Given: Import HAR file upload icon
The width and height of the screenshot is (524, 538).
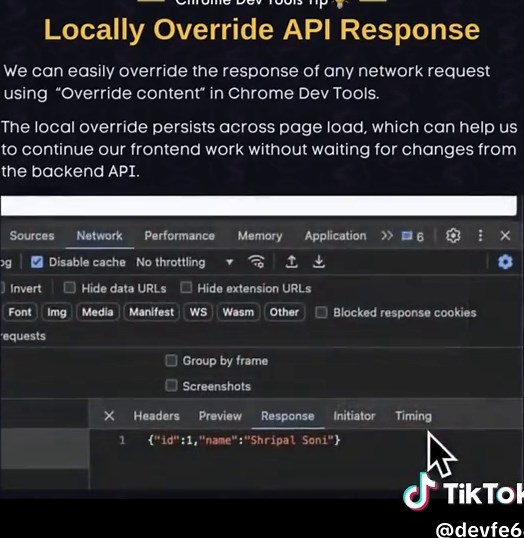Looking at the screenshot, I should point(291,262).
